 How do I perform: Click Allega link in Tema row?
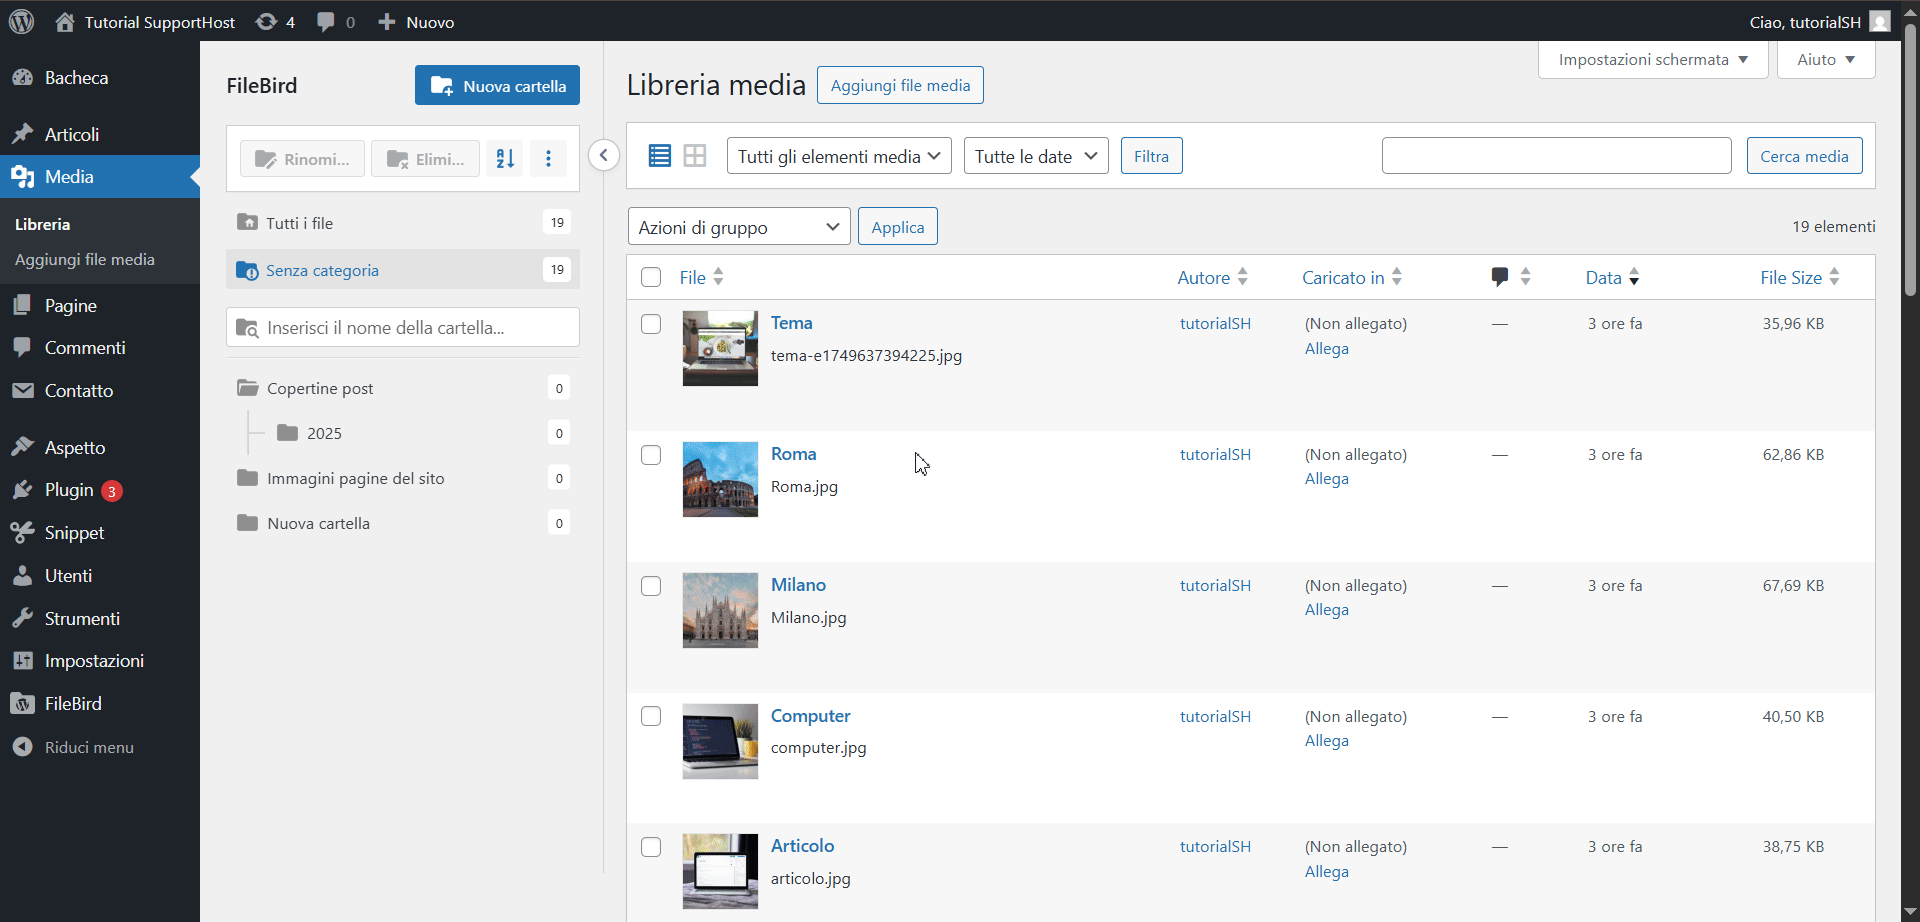(1327, 349)
